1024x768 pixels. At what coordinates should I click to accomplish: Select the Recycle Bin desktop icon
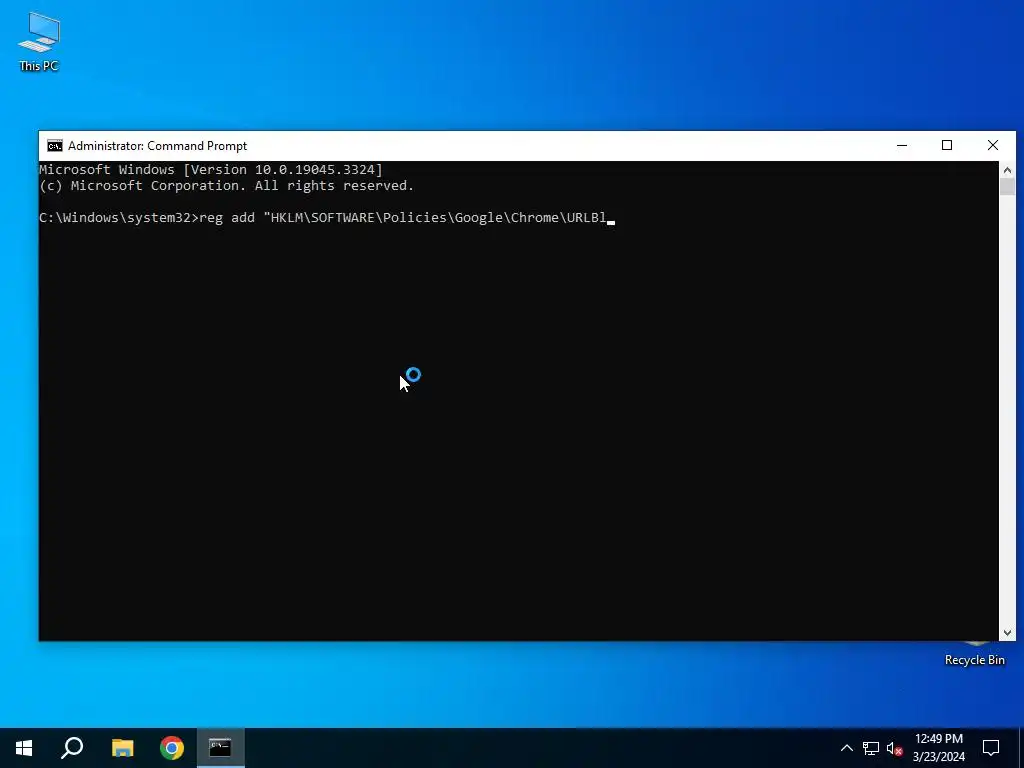point(974,654)
